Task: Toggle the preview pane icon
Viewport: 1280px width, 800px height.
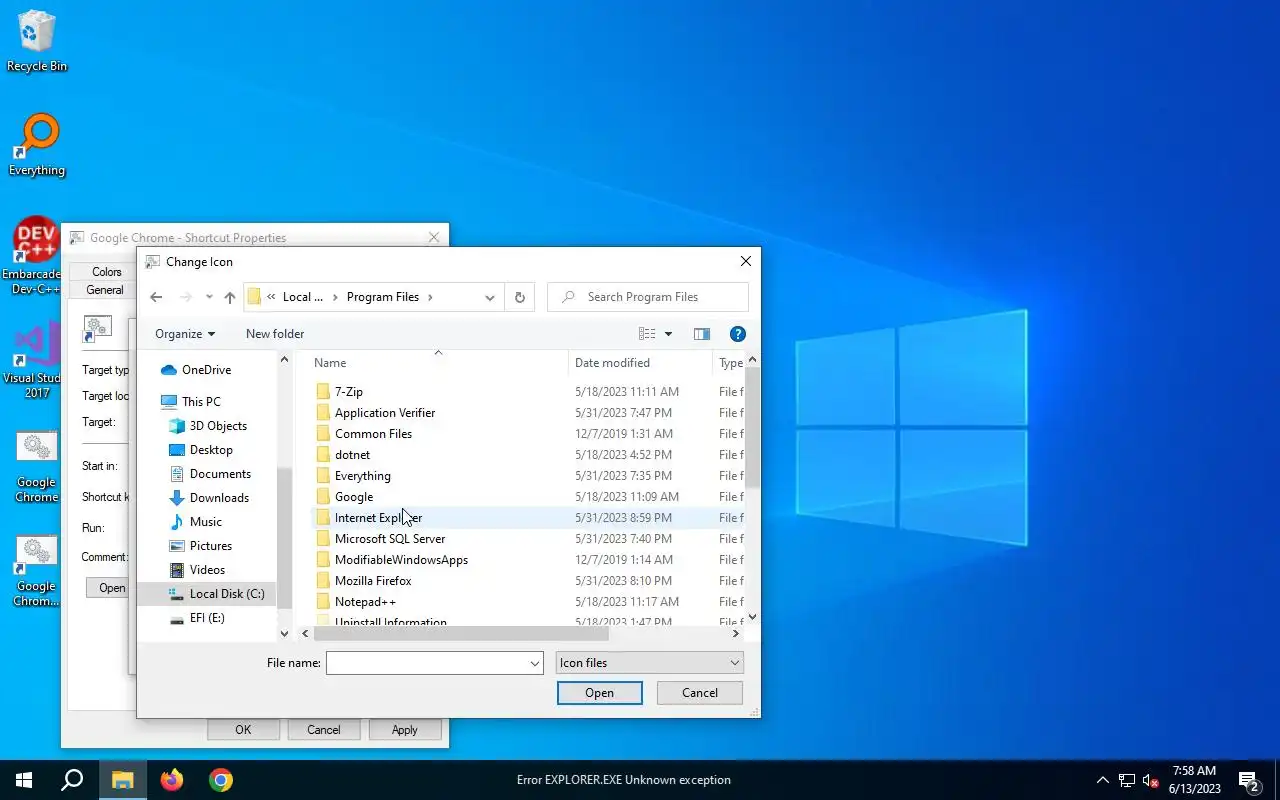Action: point(702,334)
